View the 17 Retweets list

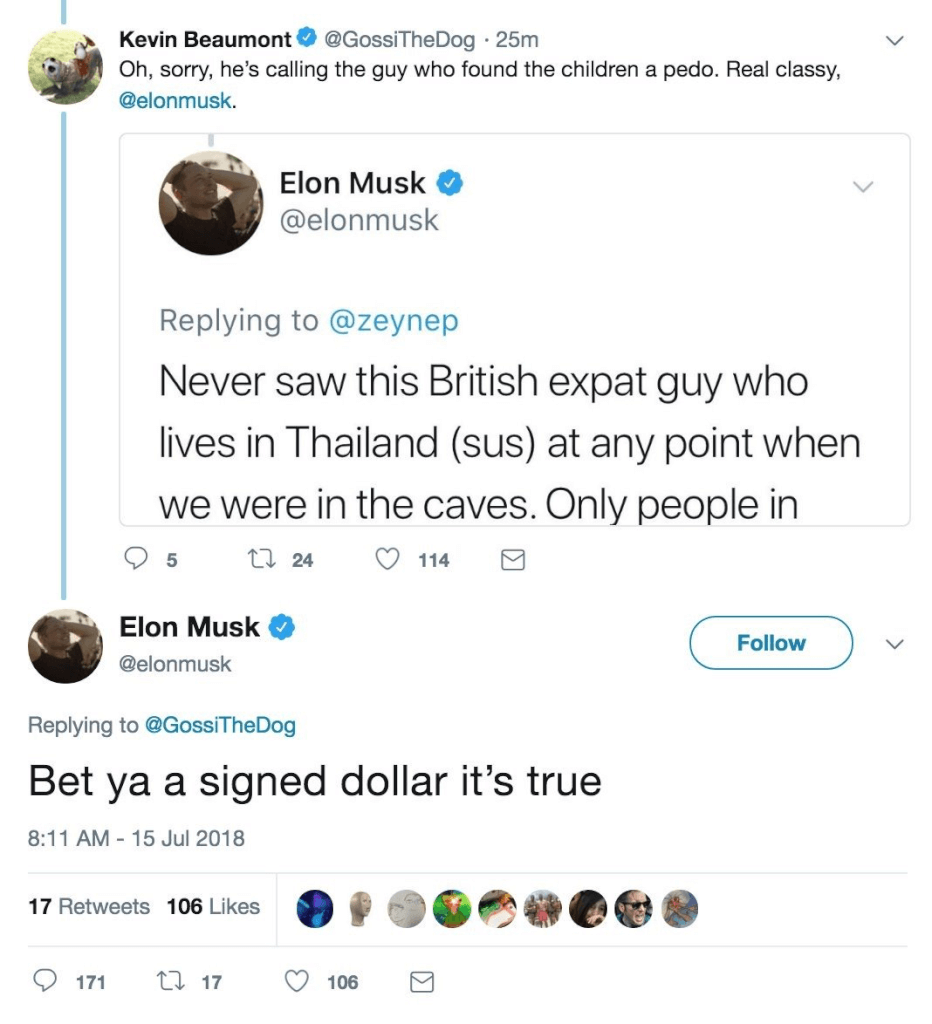(x=89, y=907)
